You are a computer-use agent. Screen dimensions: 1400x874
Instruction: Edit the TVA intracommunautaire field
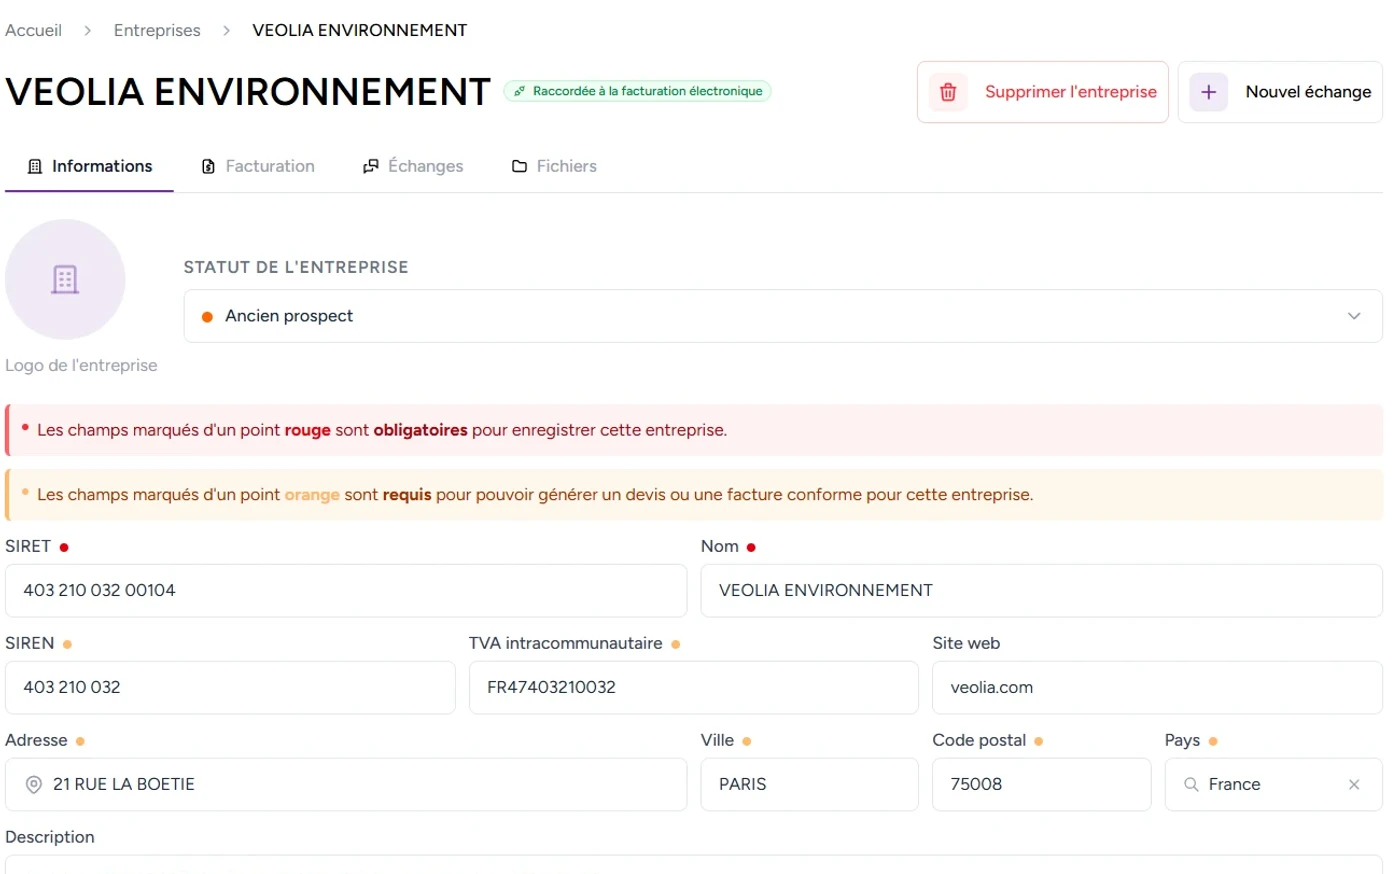(x=694, y=688)
